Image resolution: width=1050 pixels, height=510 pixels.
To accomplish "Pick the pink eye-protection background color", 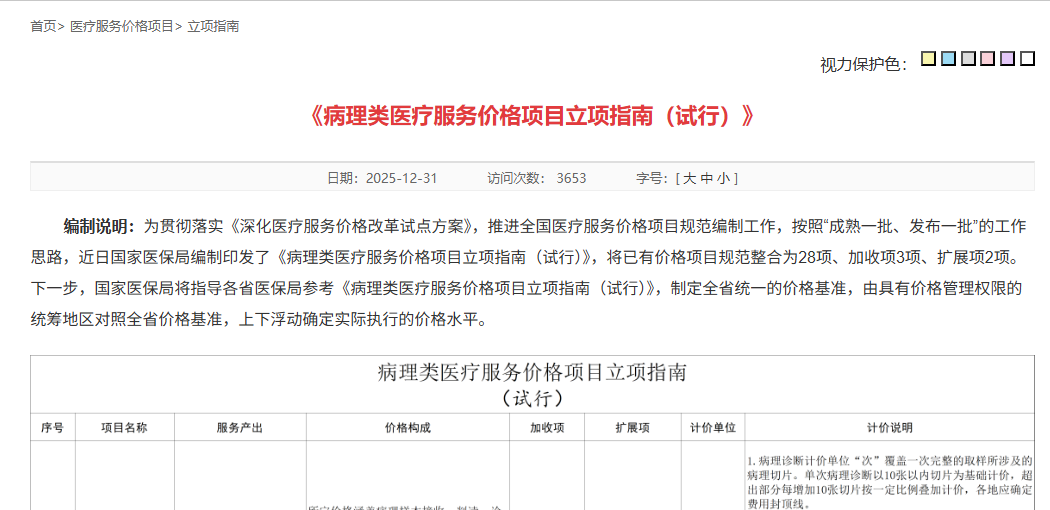I will click(x=988, y=59).
